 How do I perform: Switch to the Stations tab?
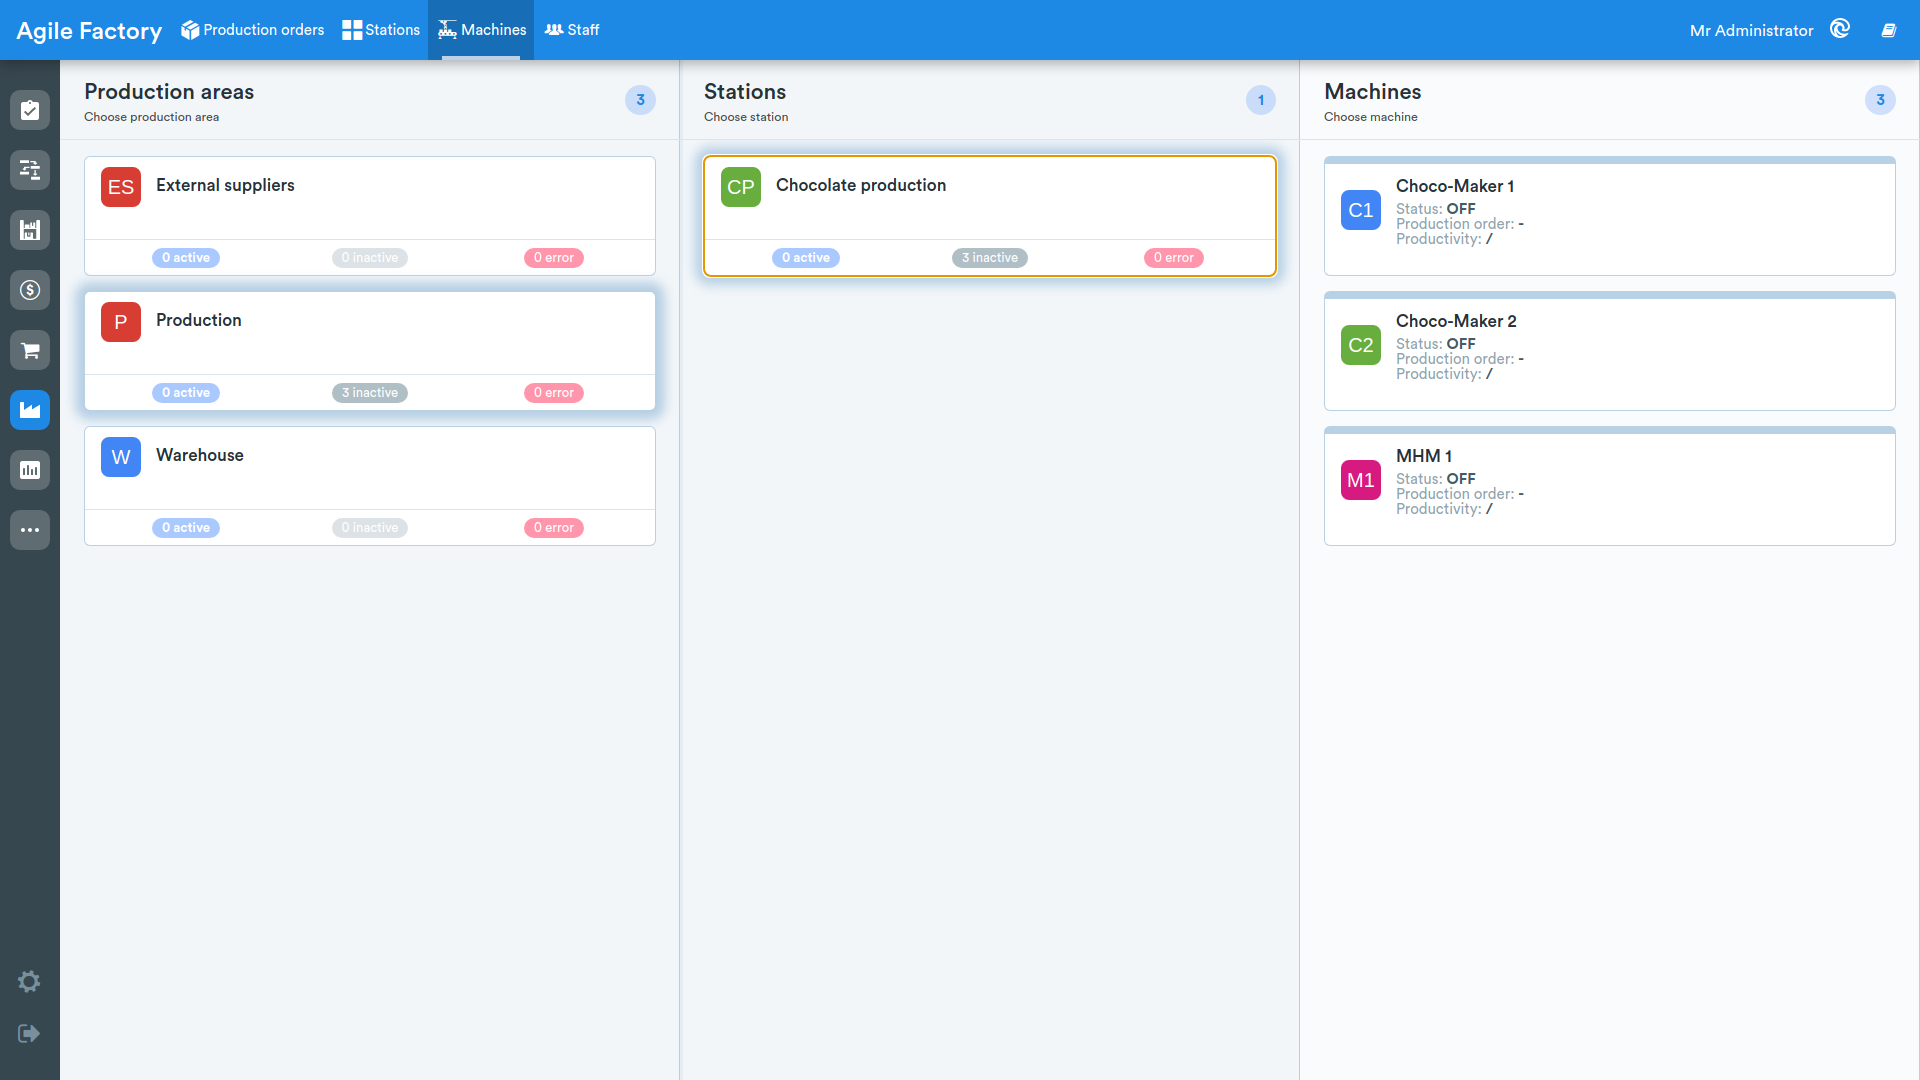[x=381, y=30]
